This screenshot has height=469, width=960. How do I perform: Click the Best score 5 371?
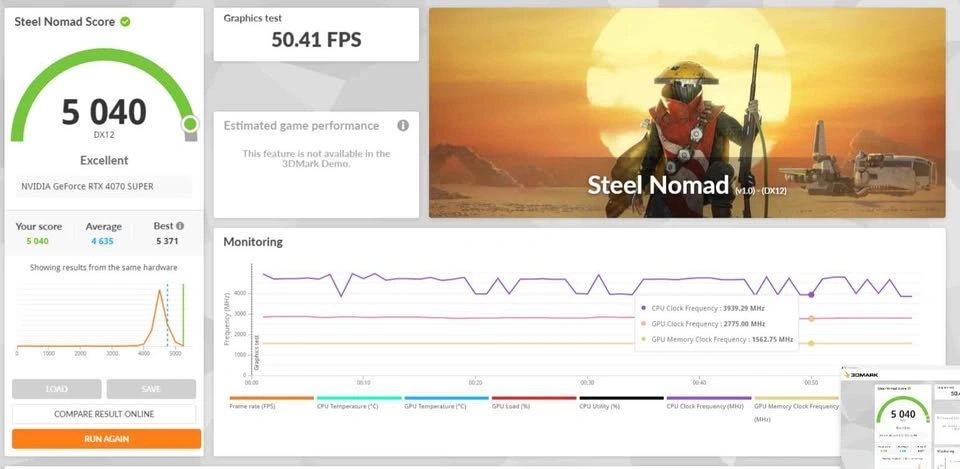click(167, 241)
